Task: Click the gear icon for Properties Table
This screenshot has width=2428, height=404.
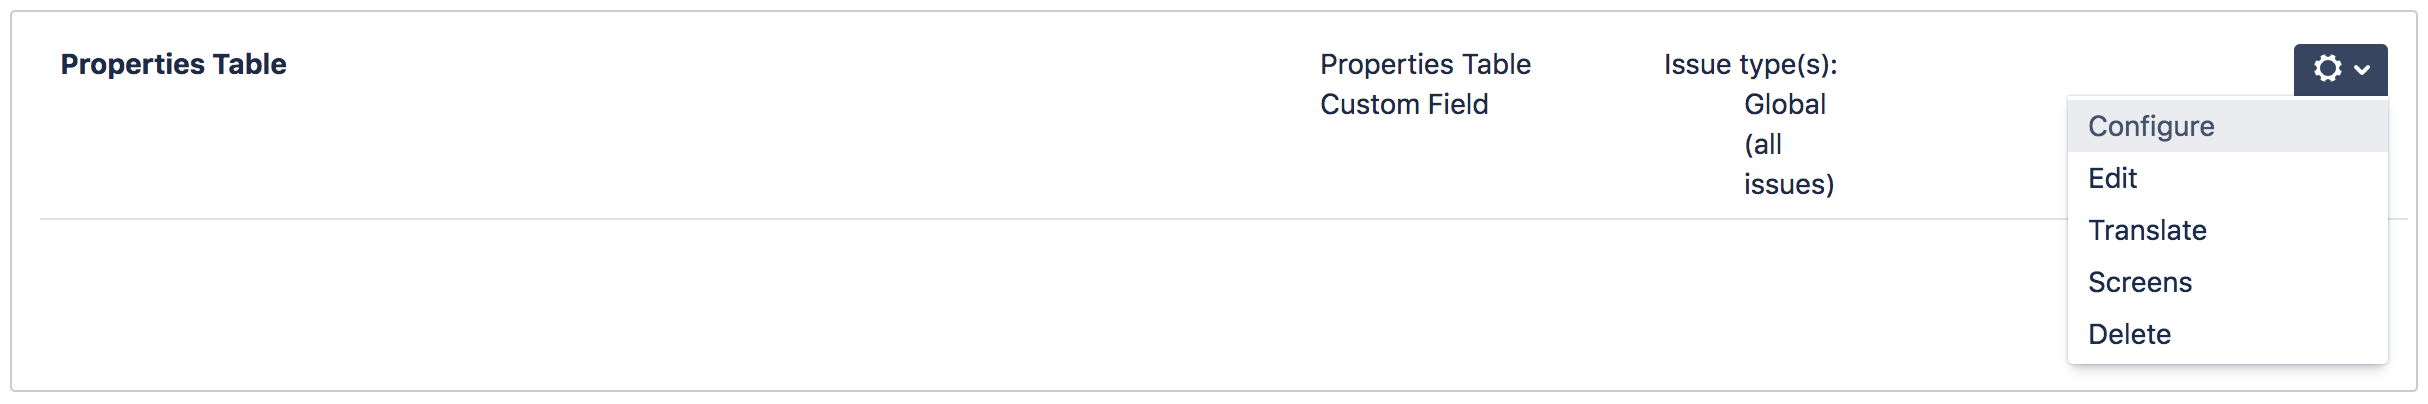Action: 2327,68
